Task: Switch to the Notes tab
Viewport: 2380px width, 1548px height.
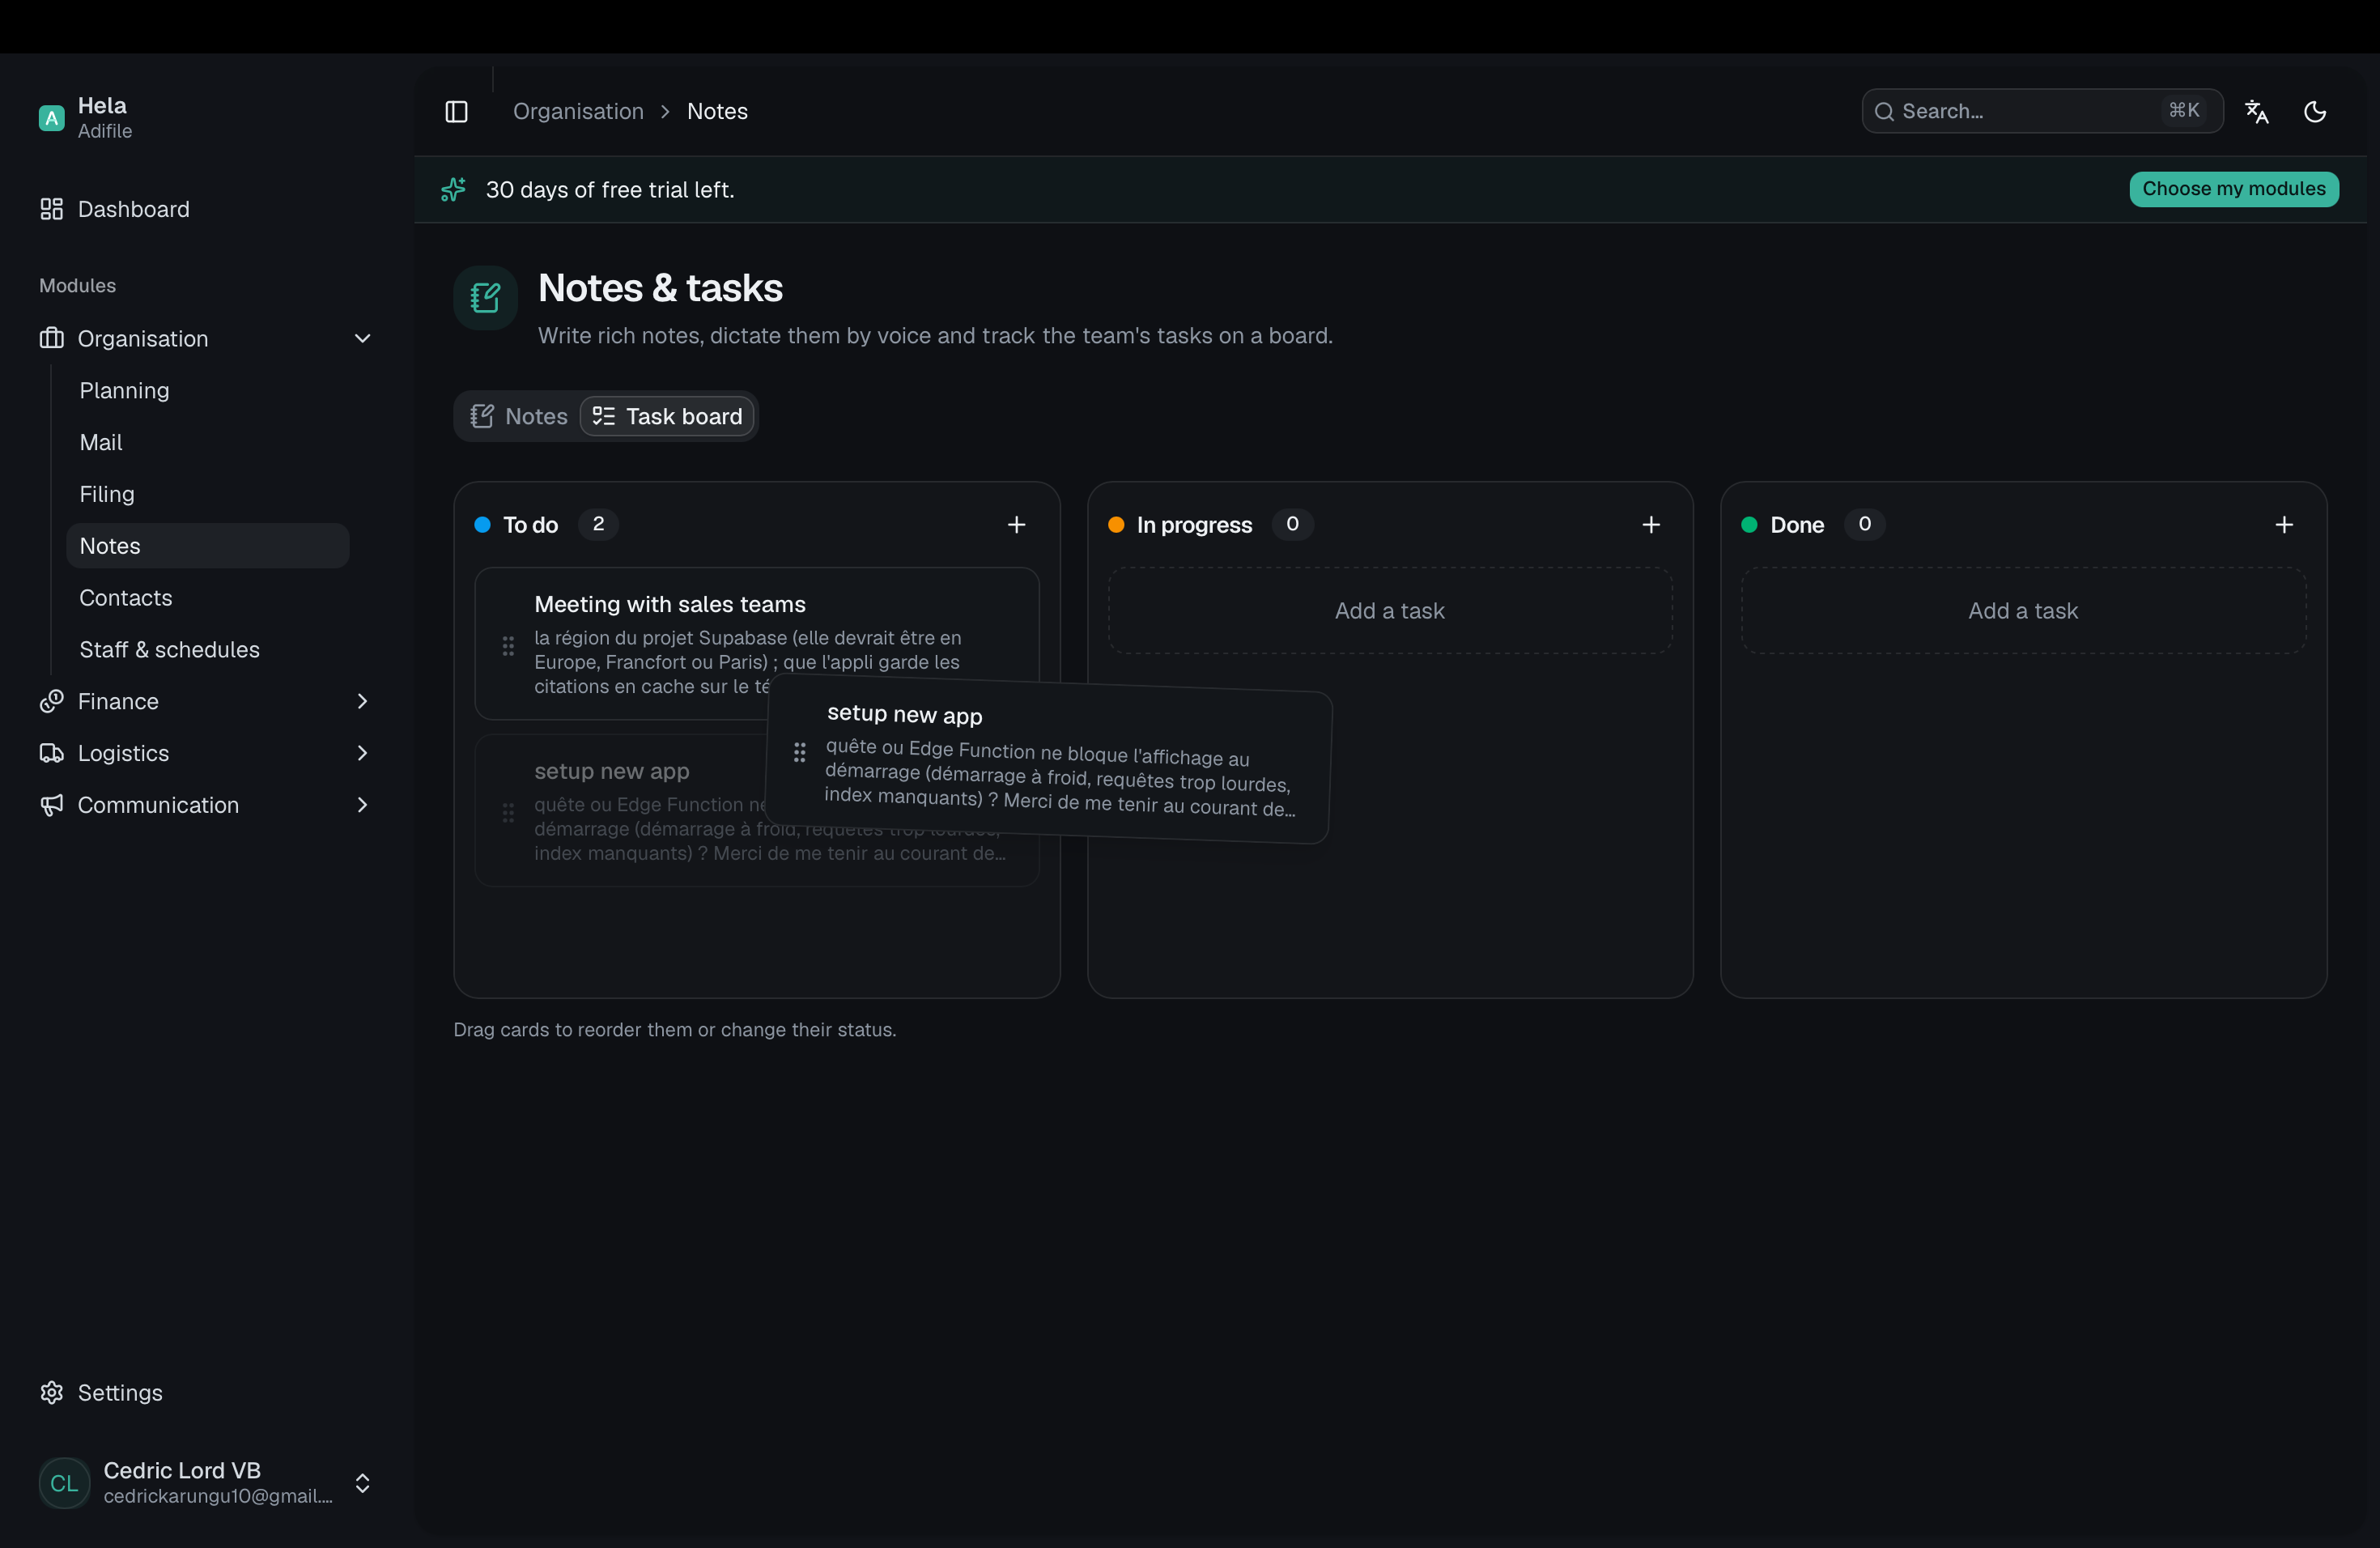Action: click(x=519, y=416)
